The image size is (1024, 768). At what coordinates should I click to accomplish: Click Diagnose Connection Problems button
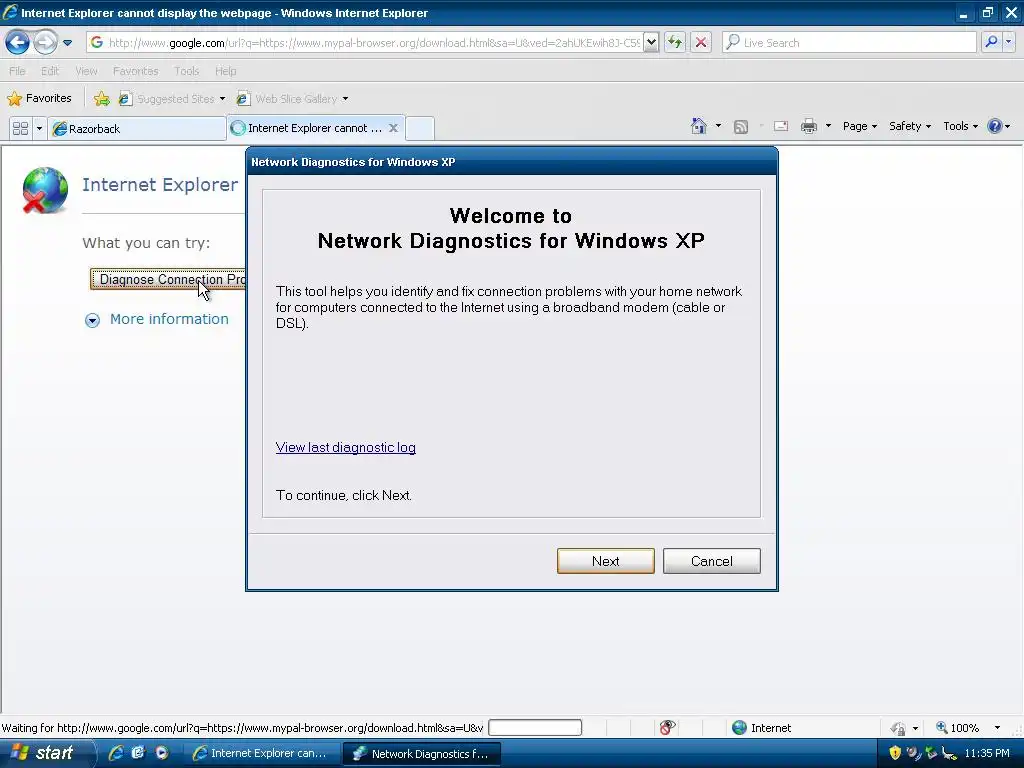tap(168, 280)
